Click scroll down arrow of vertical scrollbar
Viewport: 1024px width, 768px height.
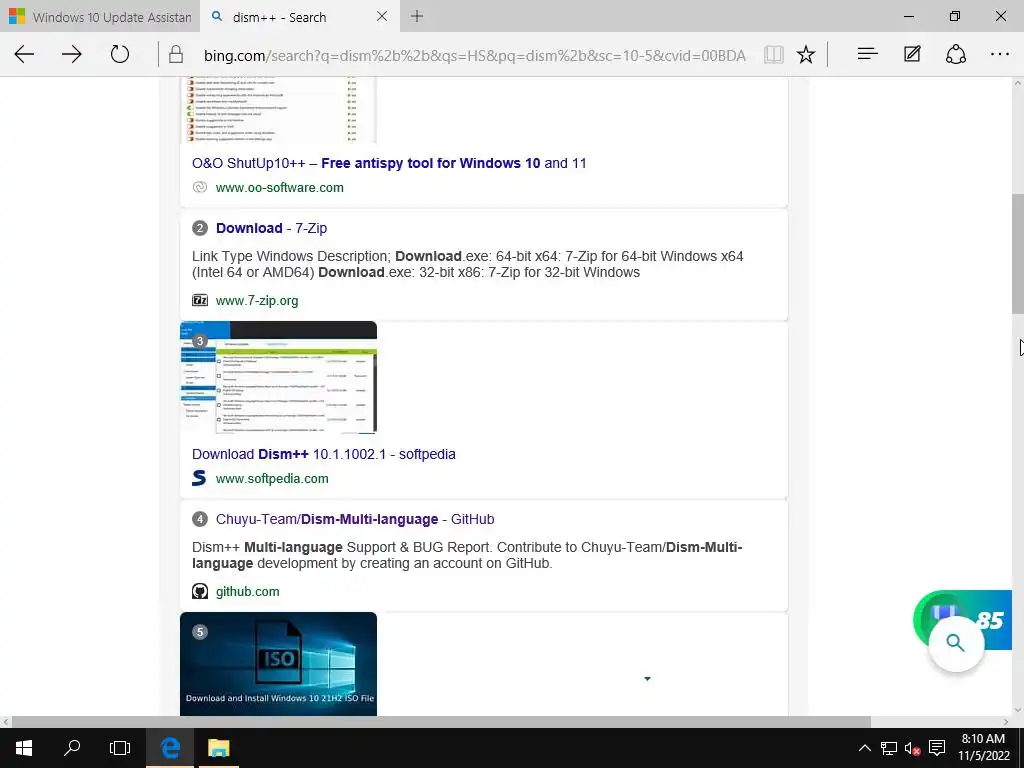point(1017,710)
